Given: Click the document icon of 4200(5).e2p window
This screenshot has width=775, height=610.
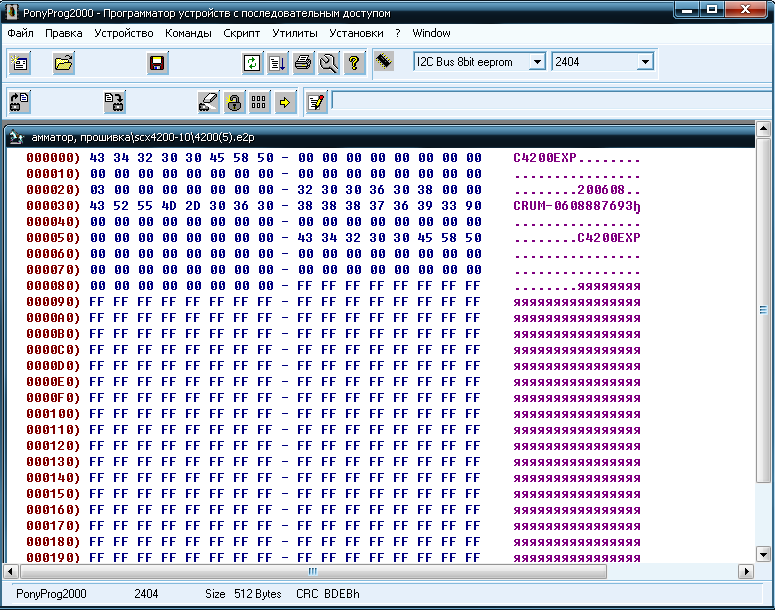Looking at the screenshot, I should pos(17,137).
